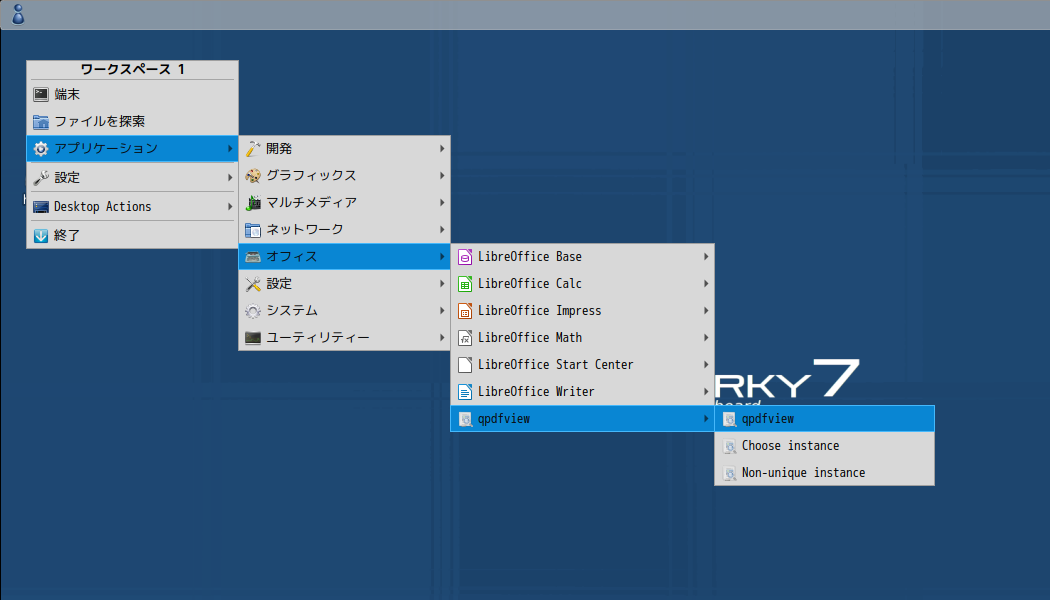Open LibreOffice Writer entry
The image size is (1050, 600).
tap(583, 392)
